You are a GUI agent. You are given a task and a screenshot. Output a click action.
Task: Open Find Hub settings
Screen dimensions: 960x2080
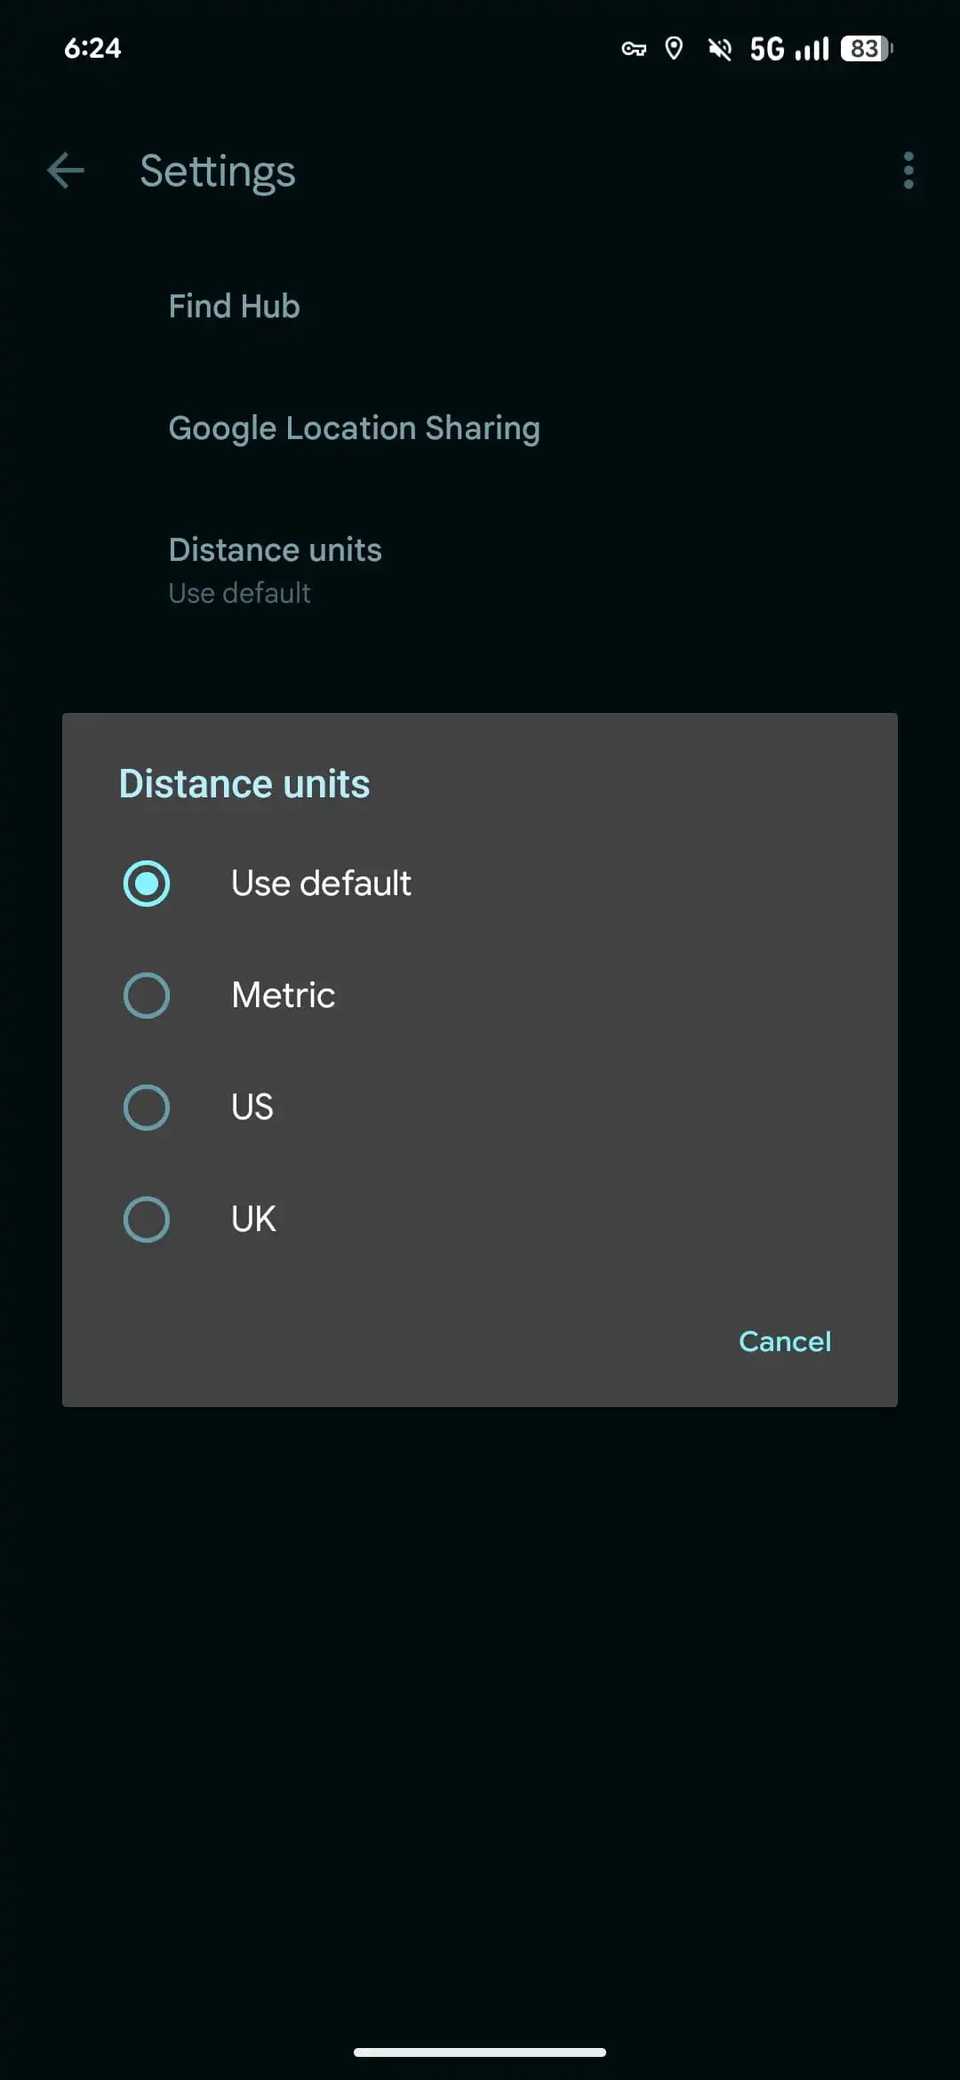coord(234,306)
